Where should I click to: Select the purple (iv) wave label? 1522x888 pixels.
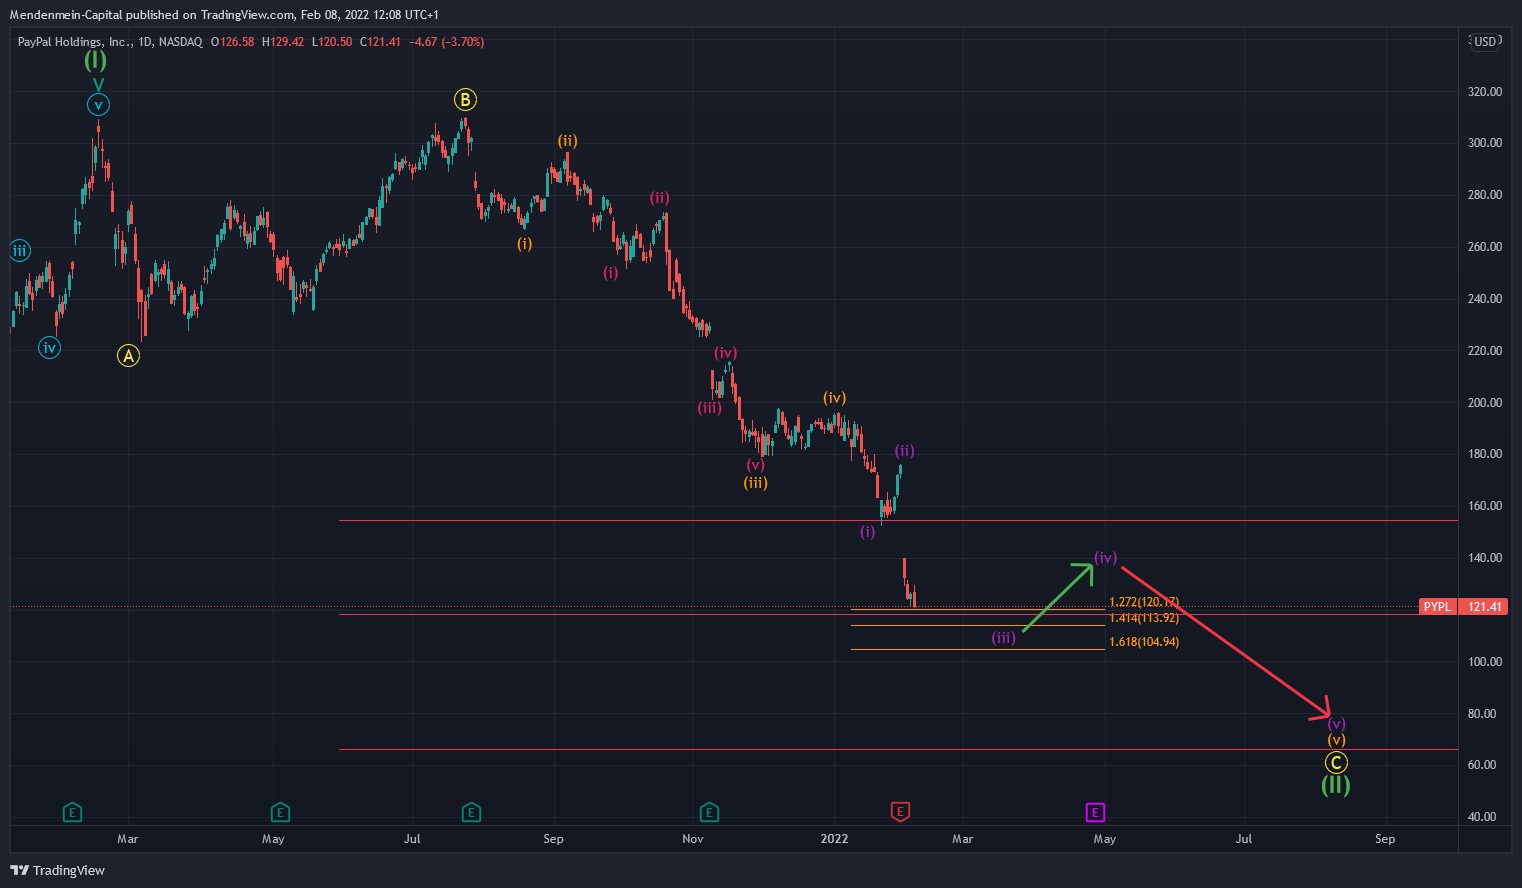(x=1105, y=558)
